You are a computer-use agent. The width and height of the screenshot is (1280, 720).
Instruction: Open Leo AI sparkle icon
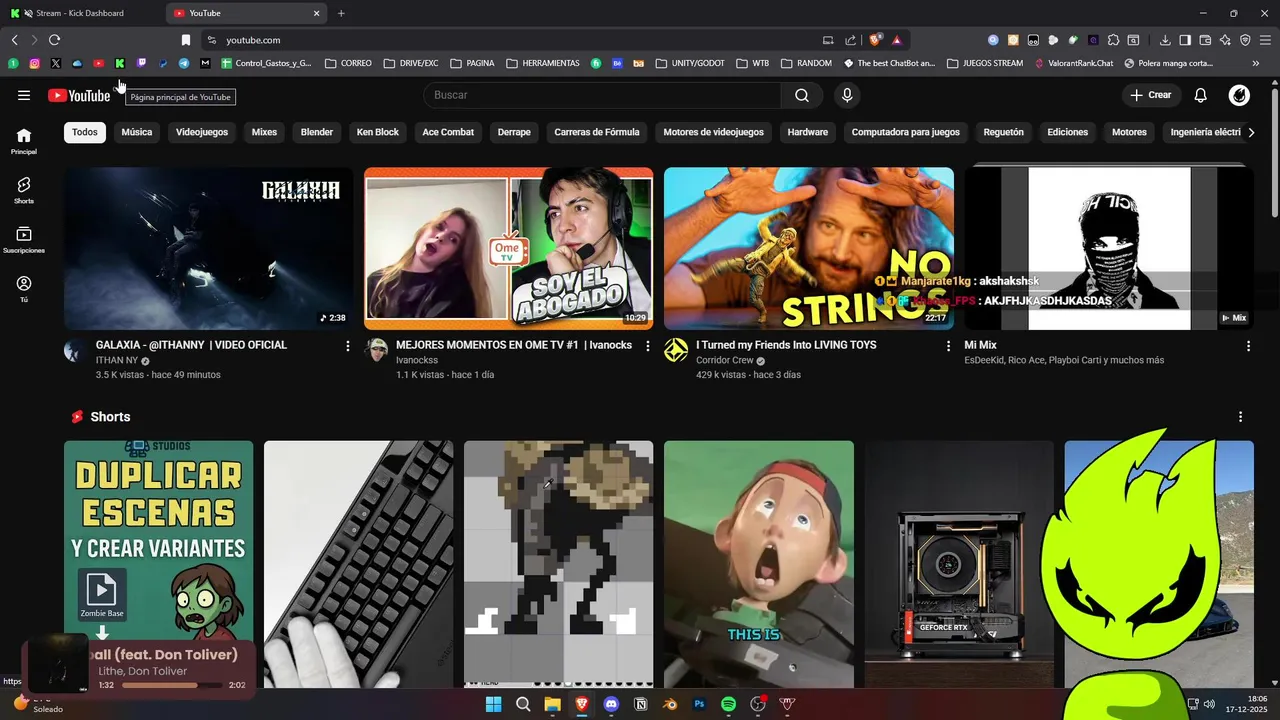pos(1225,40)
